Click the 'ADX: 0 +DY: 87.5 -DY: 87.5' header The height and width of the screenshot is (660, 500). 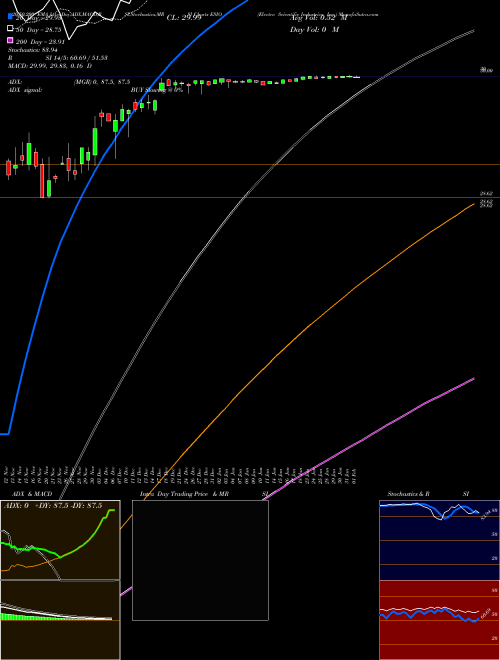[x=53, y=506]
